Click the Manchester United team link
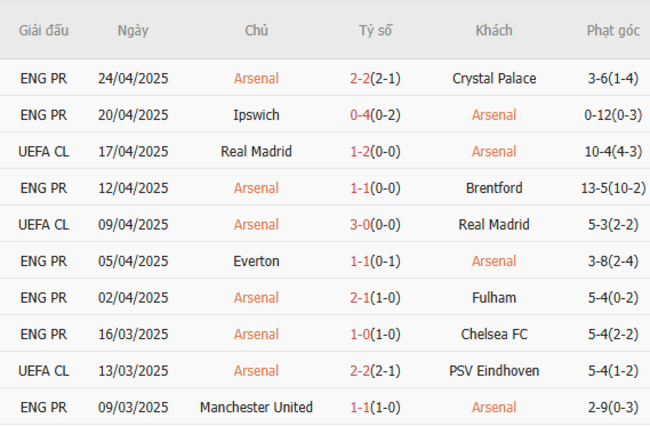 256,408
